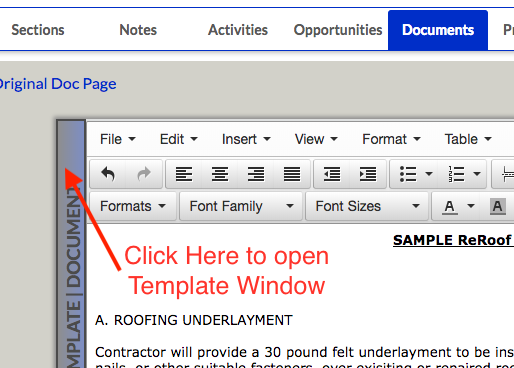Image resolution: width=514 pixels, height=368 pixels.
Task: Apply the text color A button
Action: 450,207
